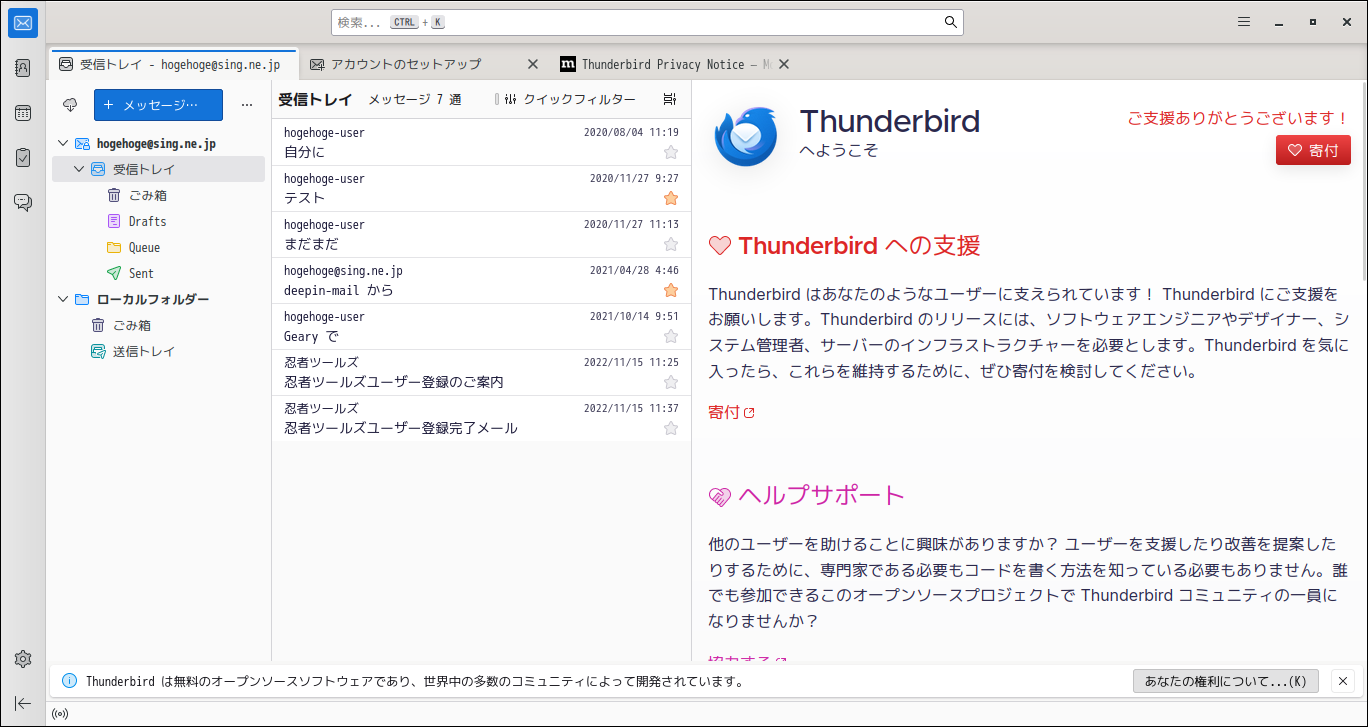Switch to the 受信トレイ tab
The image size is (1368, 727).
pos(174,64)
